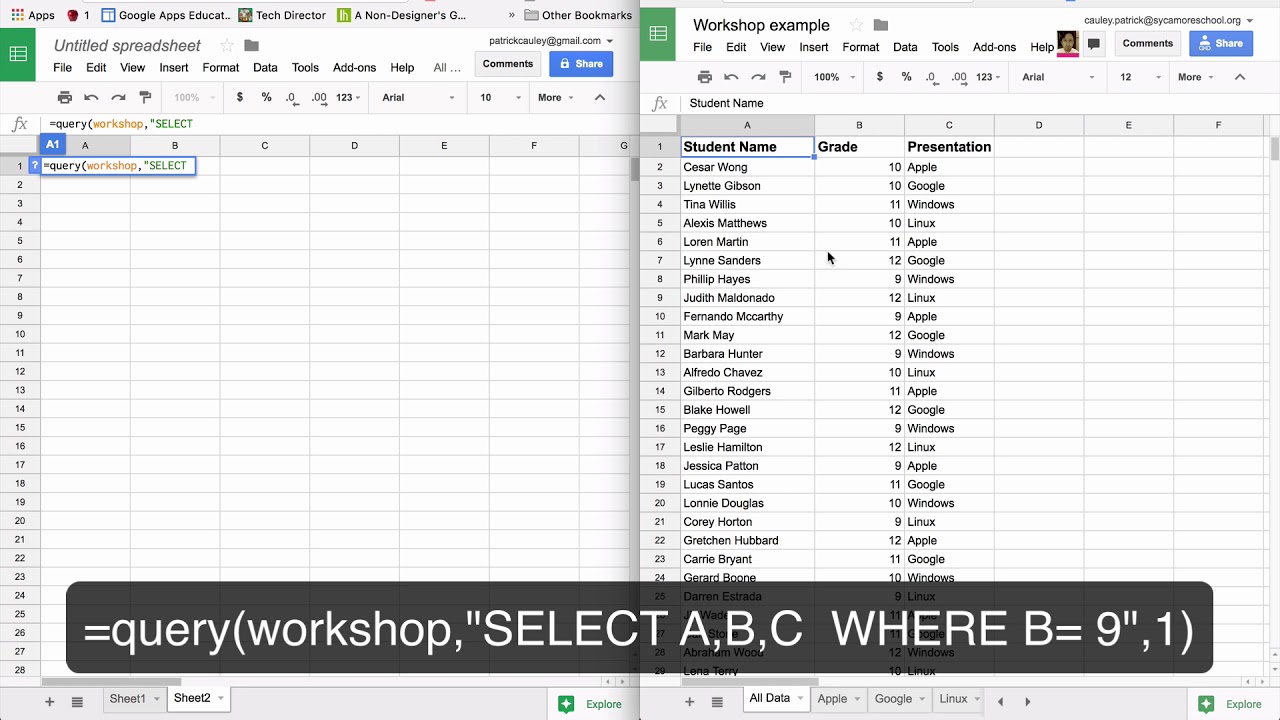Expand More toolbar options in Workshop example
This screenshot has width=1280, height=720.
click(1196, 77)
